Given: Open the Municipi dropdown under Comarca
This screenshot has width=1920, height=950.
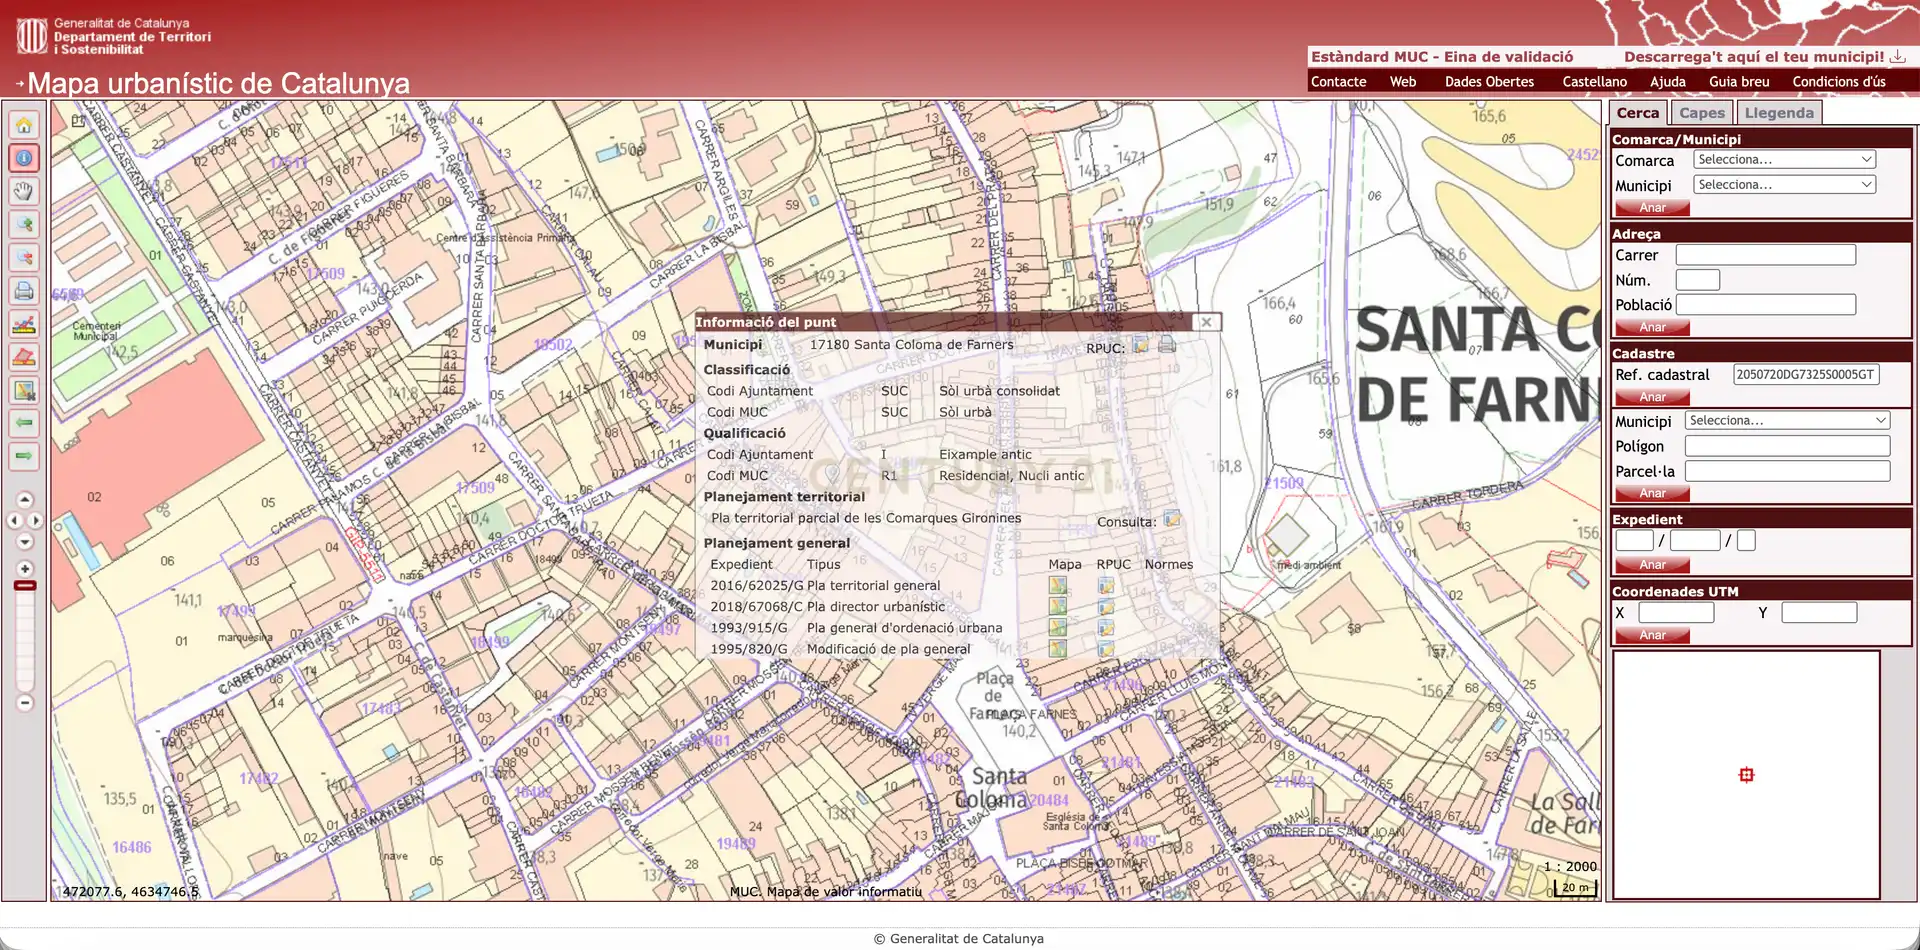Looking at the screenshot, I should pos(1785,185).
